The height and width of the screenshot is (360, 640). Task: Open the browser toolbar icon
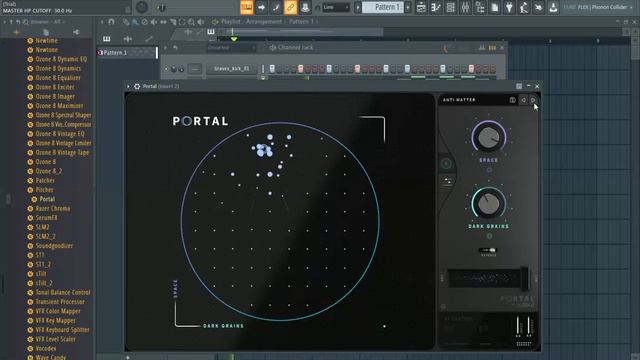(480, 7)
